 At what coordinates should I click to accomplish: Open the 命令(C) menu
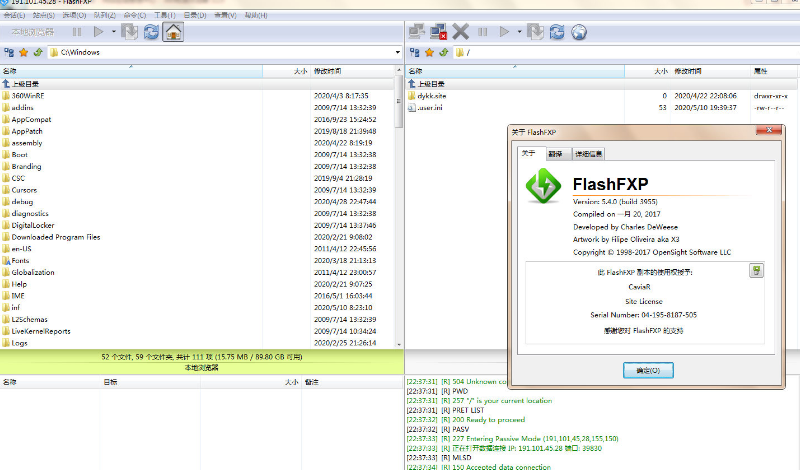pyautogui.click(x=135, y=15)
